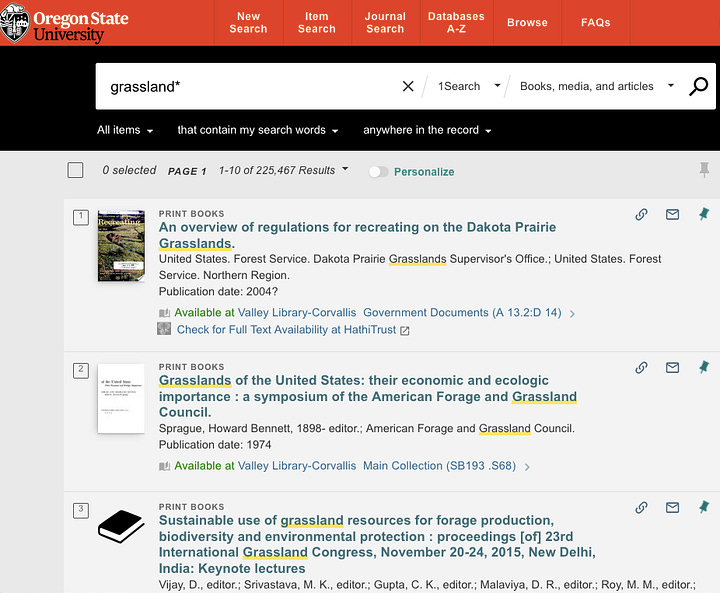Expand the All items filter dropdown
This screenshot has width=720, height=593.
125,130
